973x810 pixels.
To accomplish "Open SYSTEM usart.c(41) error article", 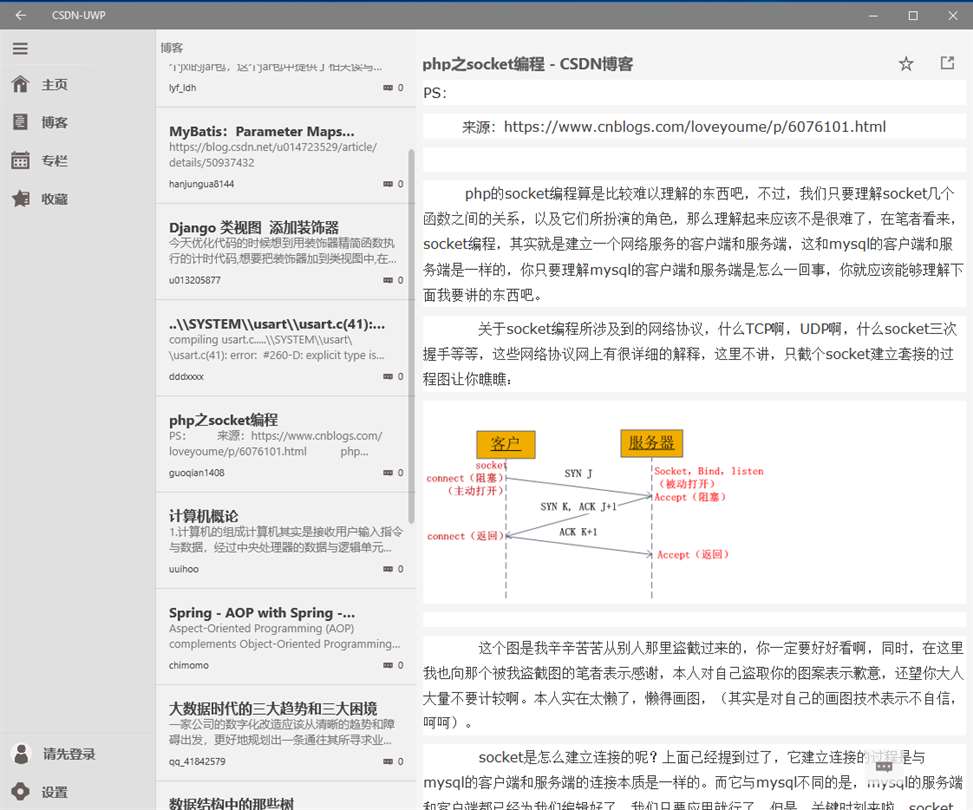I will pos(285,348).
